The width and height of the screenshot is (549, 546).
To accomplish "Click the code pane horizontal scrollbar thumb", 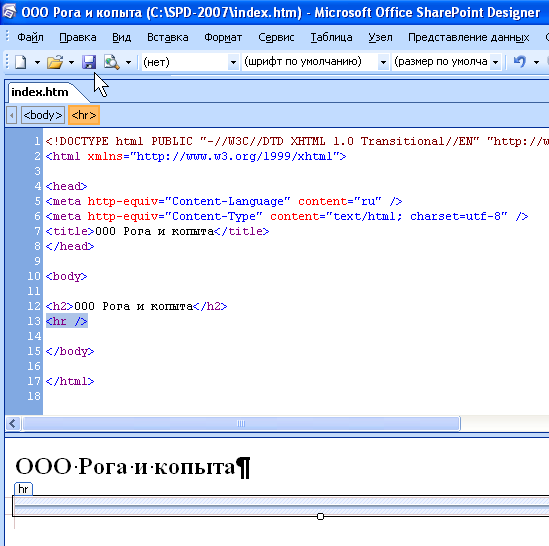I will coord(241,423).
